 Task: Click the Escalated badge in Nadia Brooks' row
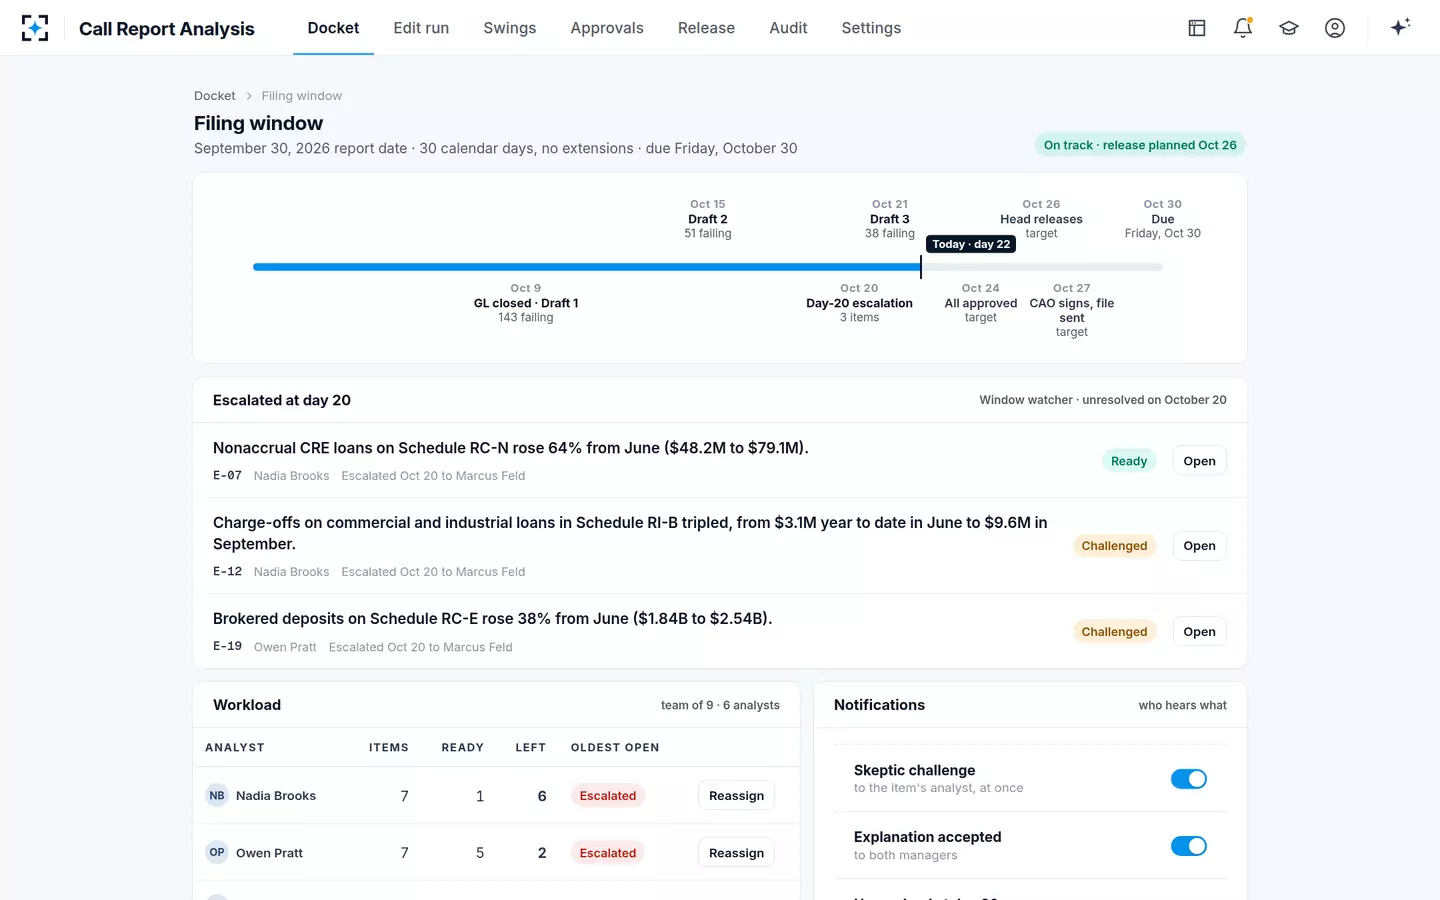click(x=608, y=796)
